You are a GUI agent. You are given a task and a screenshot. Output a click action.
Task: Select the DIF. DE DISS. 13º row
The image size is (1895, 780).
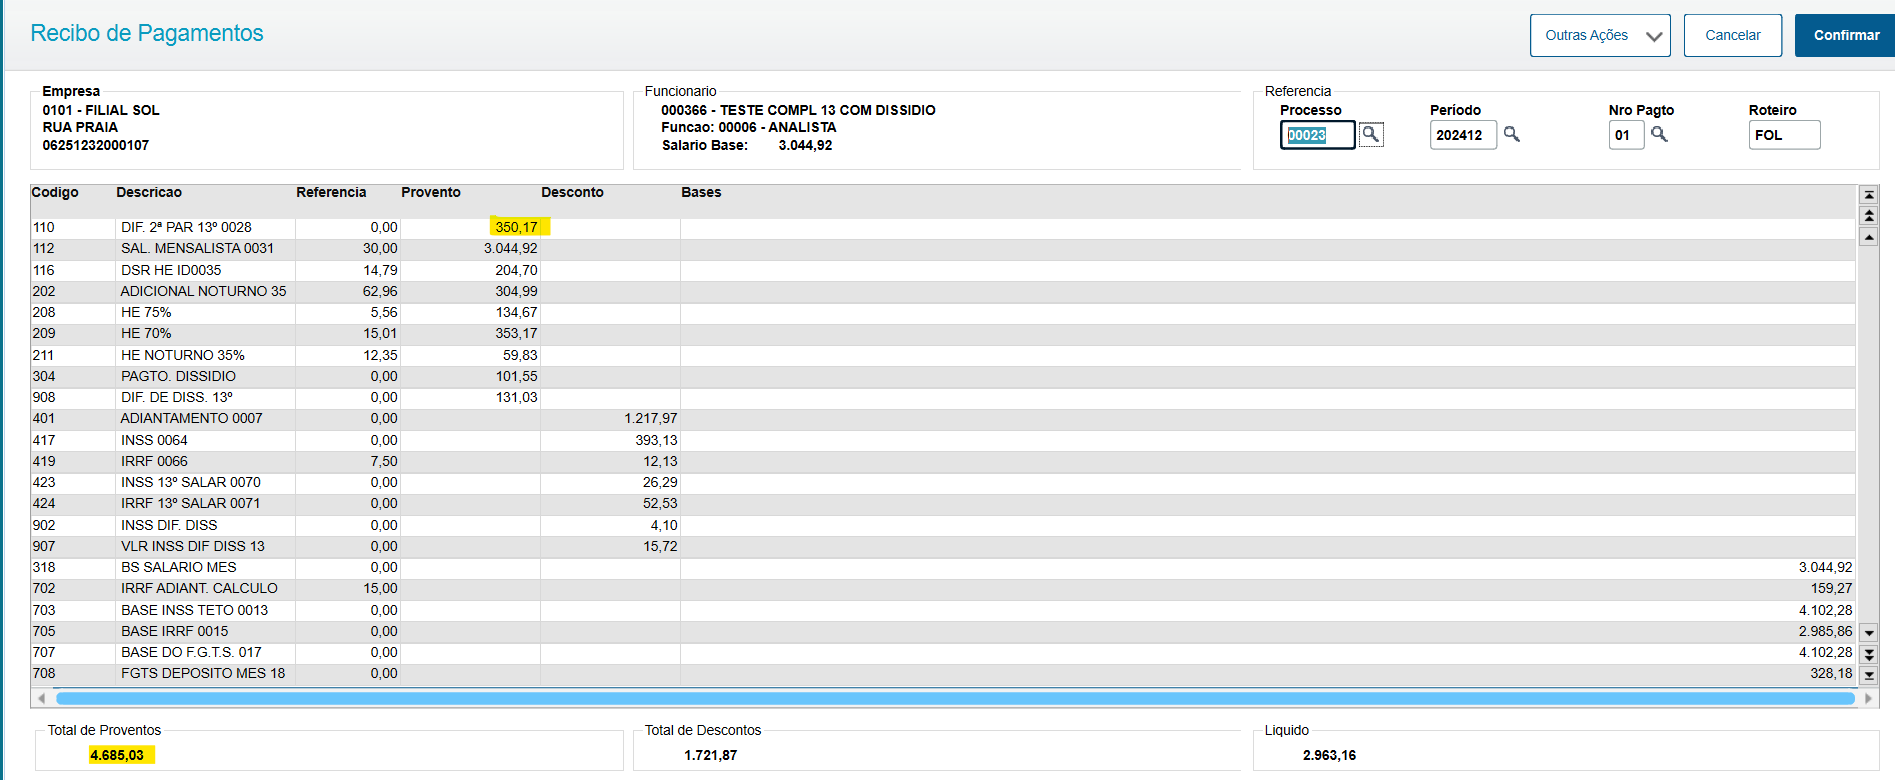click(x=942, y=397)
